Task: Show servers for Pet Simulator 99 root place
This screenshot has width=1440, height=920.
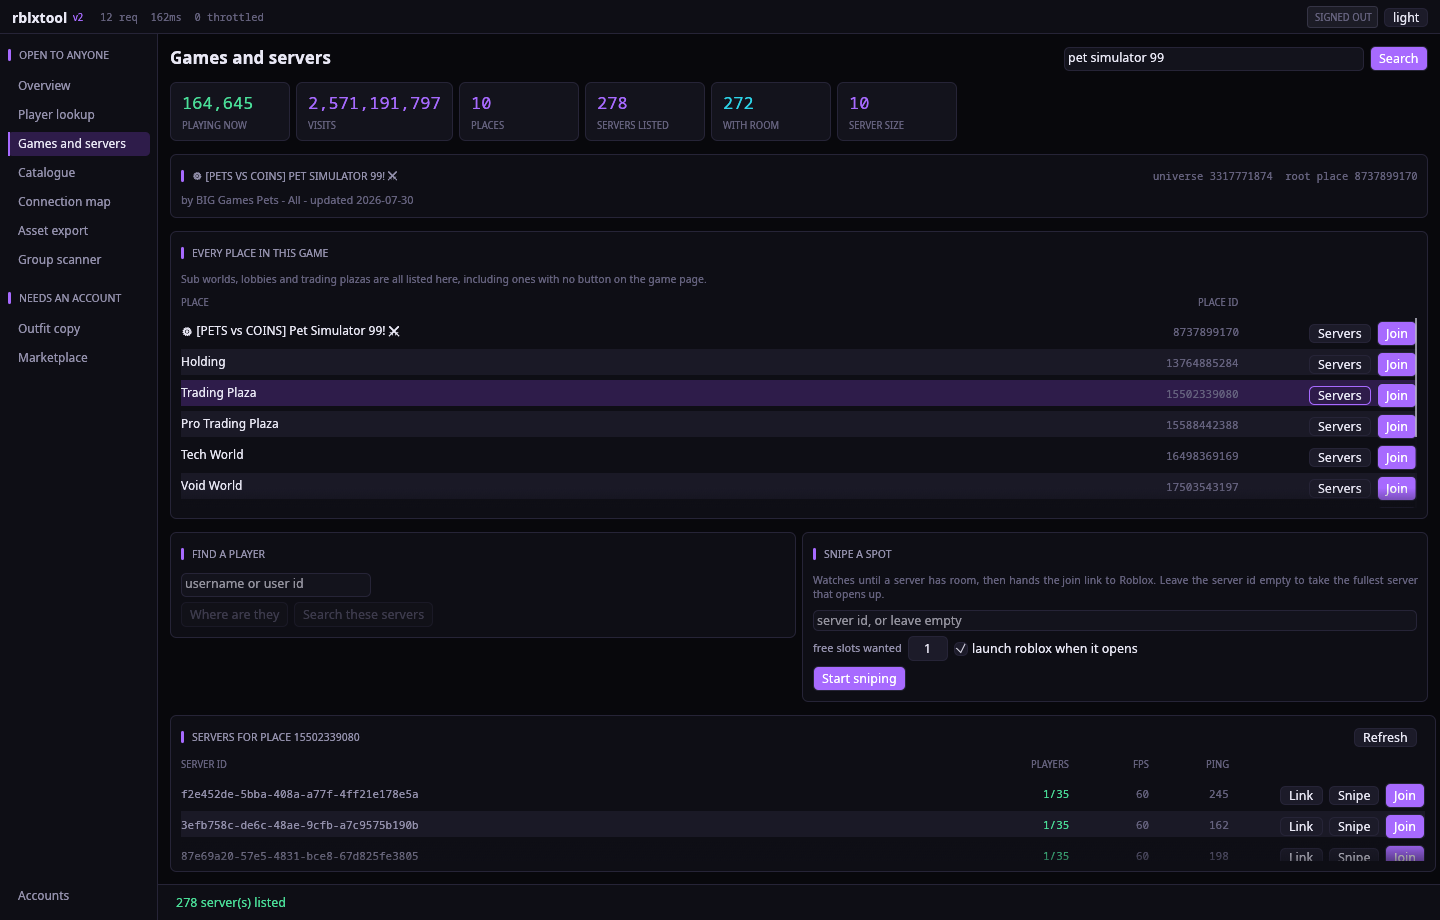Action: click(x=1339, y=334)
